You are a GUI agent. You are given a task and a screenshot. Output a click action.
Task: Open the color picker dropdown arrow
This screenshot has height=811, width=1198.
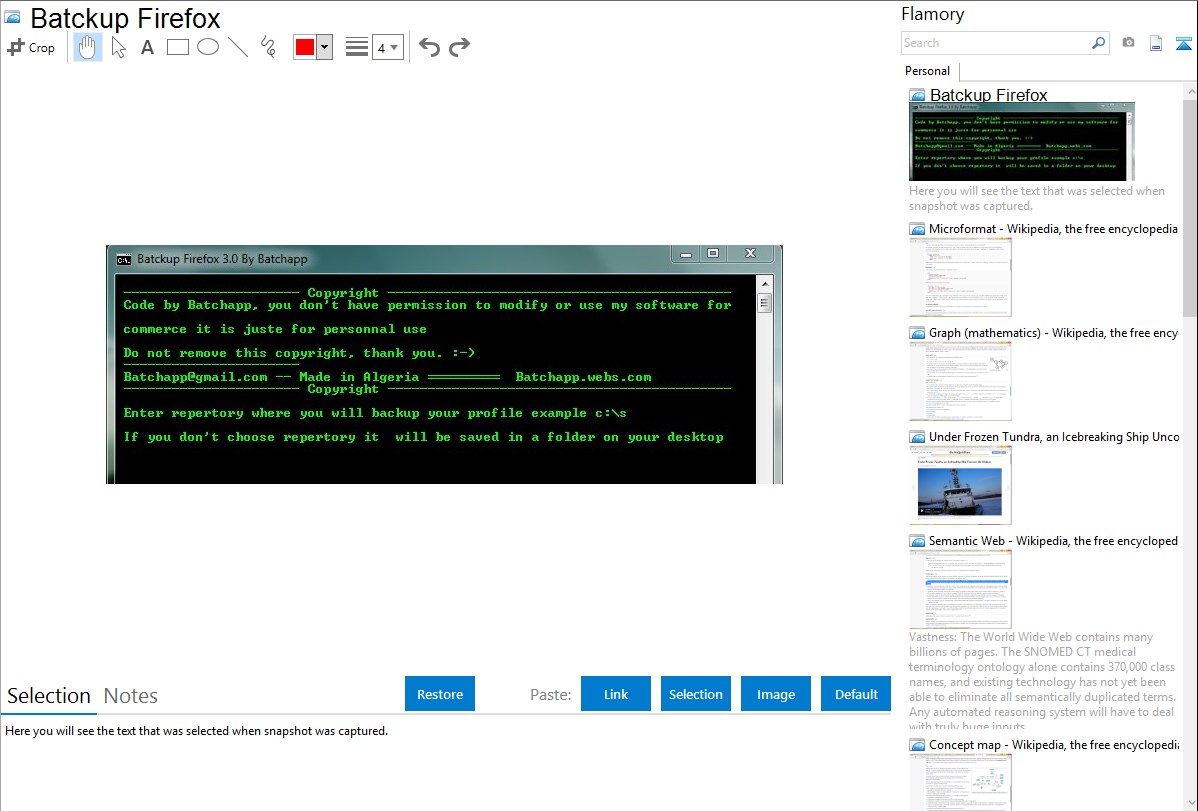(324, 47)
